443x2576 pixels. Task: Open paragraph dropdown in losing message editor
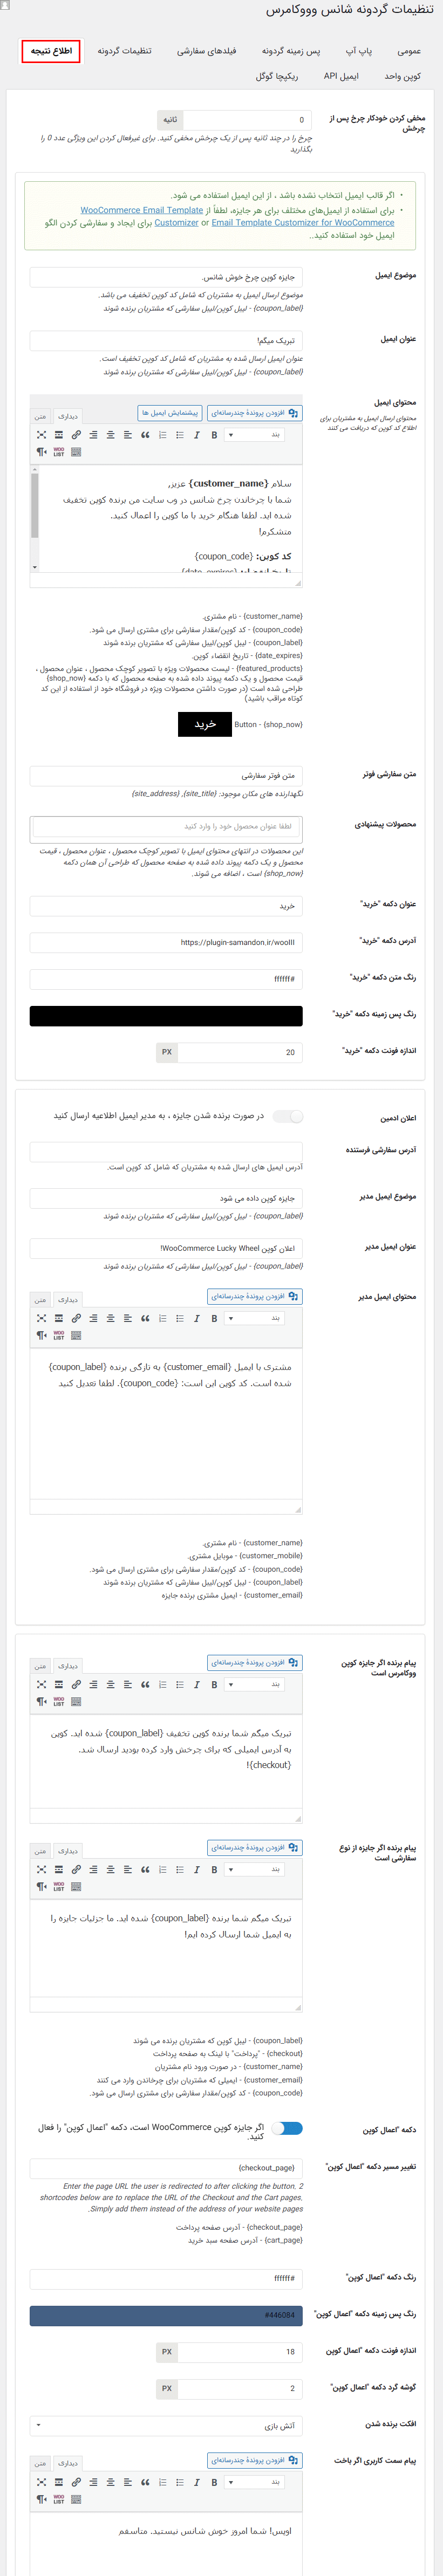click(255, 2482)
